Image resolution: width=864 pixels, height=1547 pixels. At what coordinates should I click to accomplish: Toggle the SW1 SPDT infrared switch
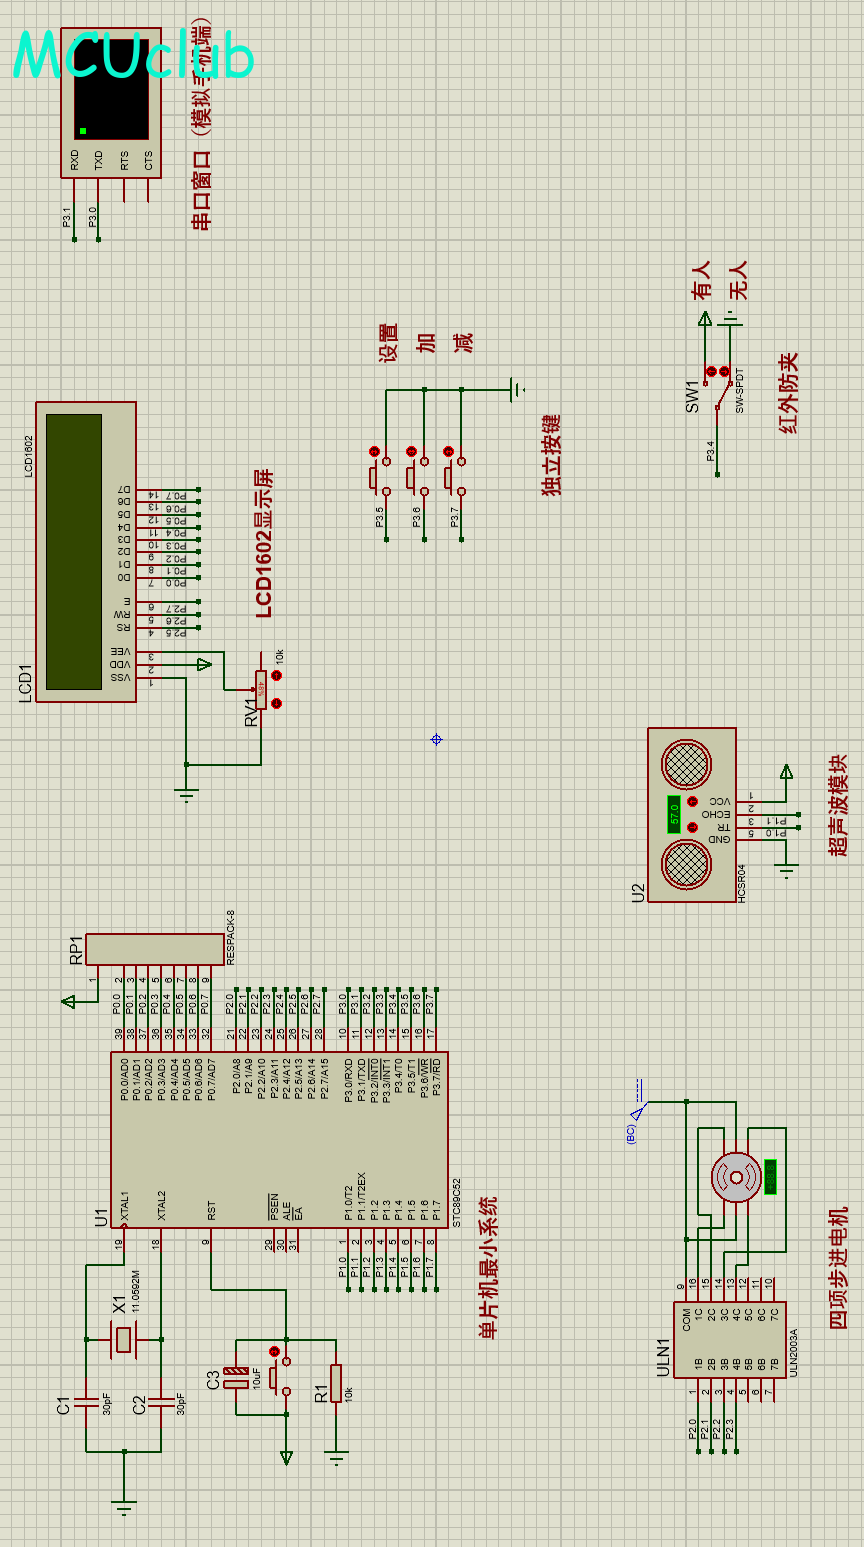coord(718,390)
